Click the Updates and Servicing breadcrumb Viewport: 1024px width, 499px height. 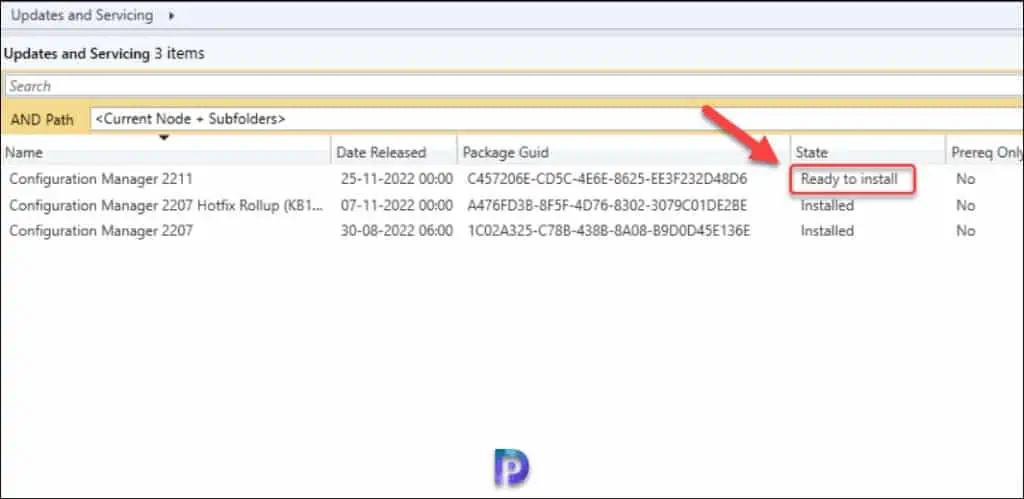tap(82, 15)
